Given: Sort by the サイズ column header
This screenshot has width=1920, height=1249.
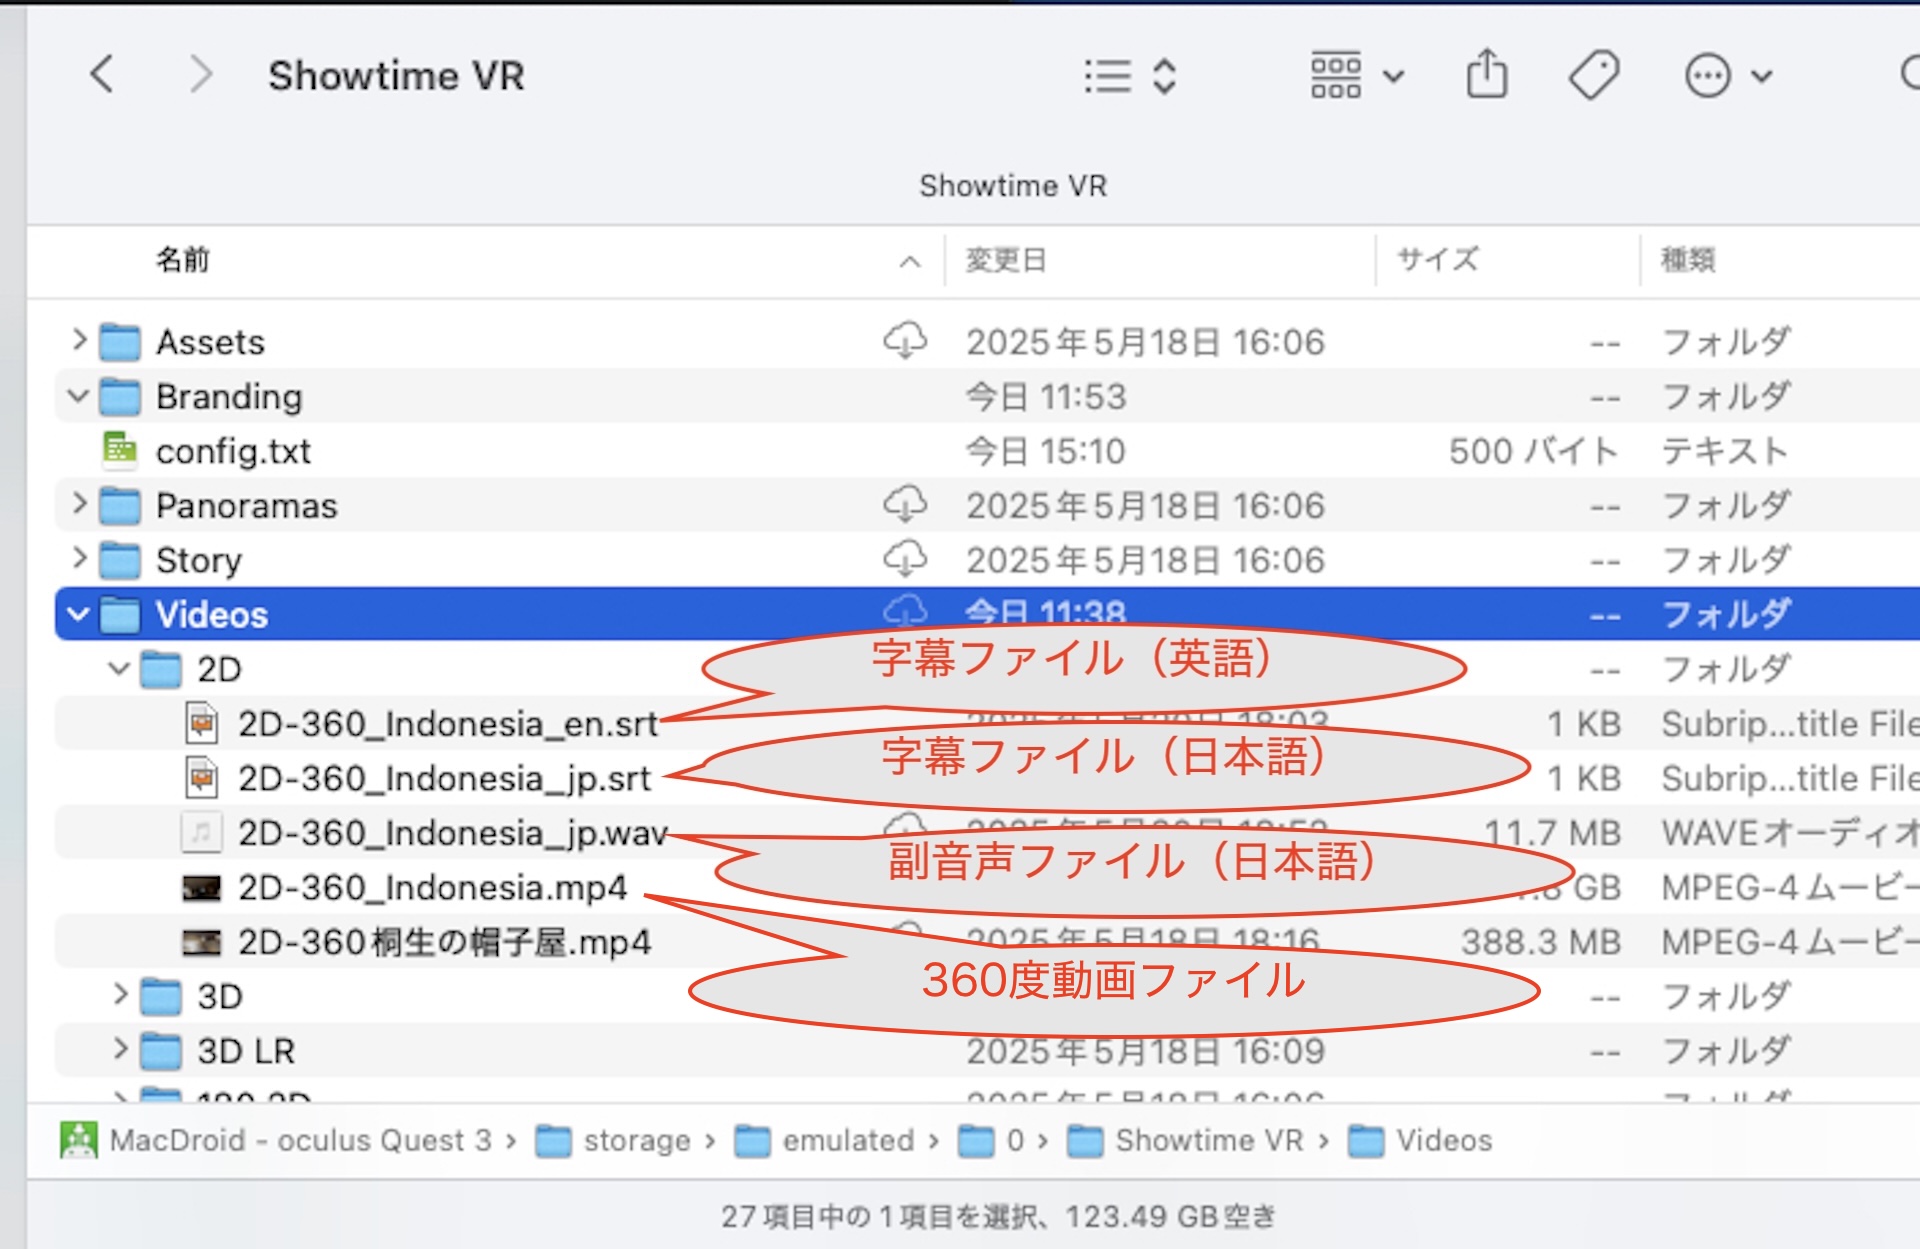Looking at the screenshot, I should [x=1437, y=260].
